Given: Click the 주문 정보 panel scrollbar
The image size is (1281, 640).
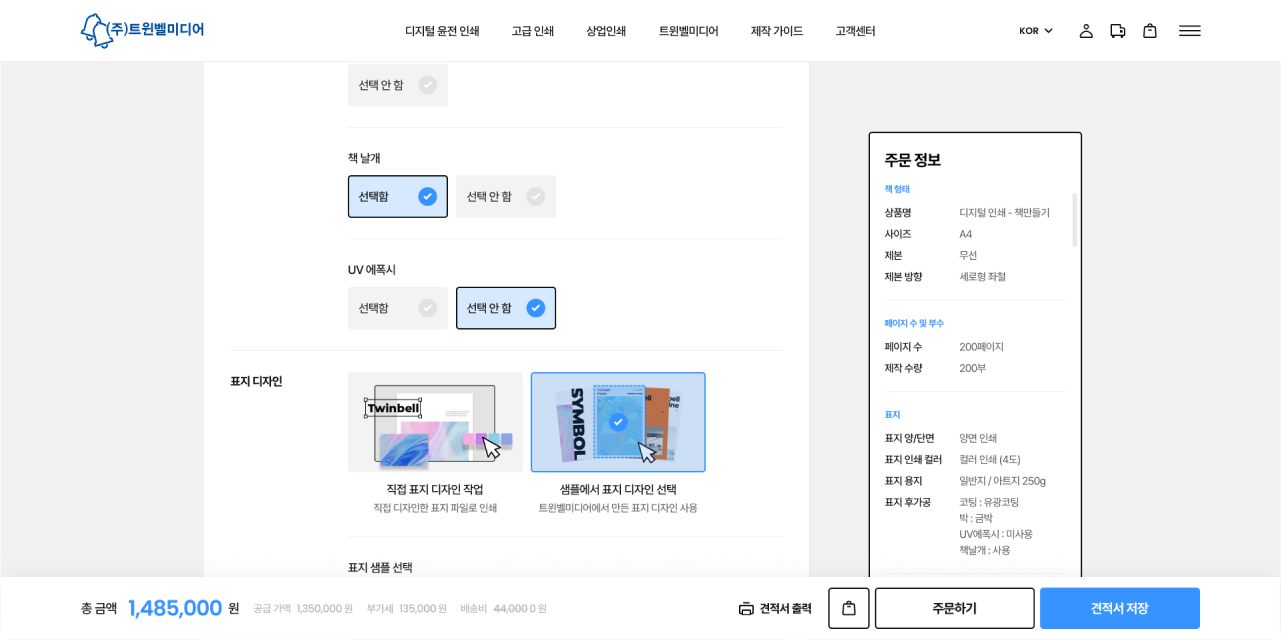Looking at the screenshot, I should pos(1075,220).
